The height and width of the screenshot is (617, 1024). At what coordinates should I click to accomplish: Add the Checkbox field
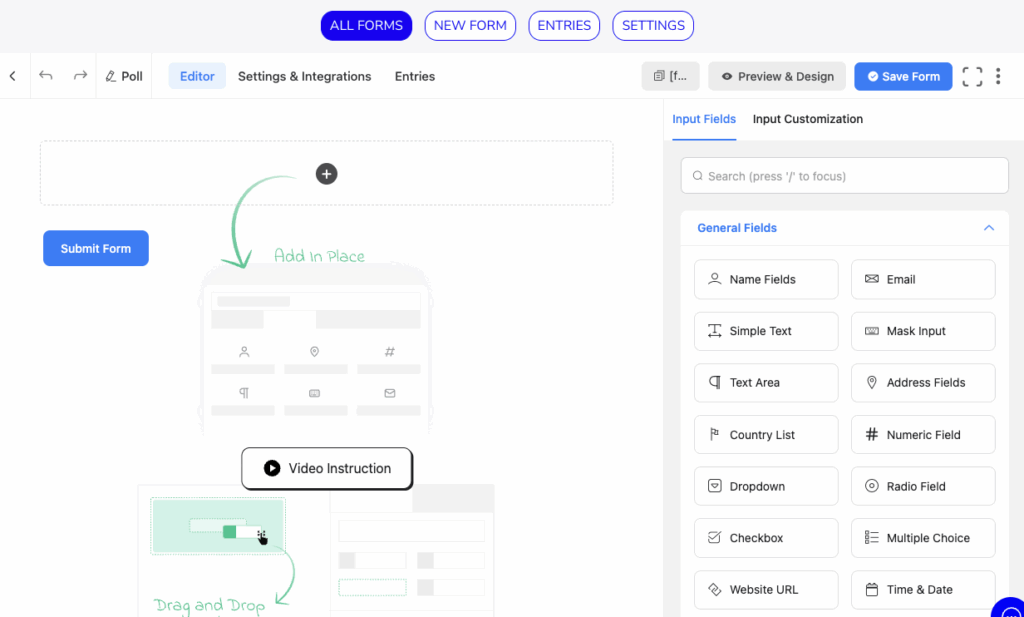tap(766, 538)
